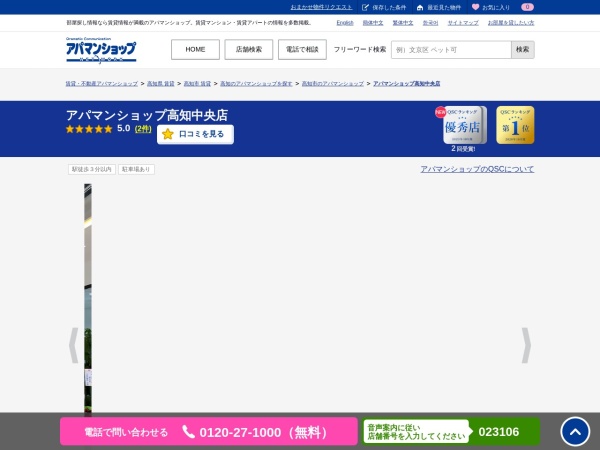Open the おまかせ物件リクエスト link
The image size is (600, 450).
click(321, 7)
